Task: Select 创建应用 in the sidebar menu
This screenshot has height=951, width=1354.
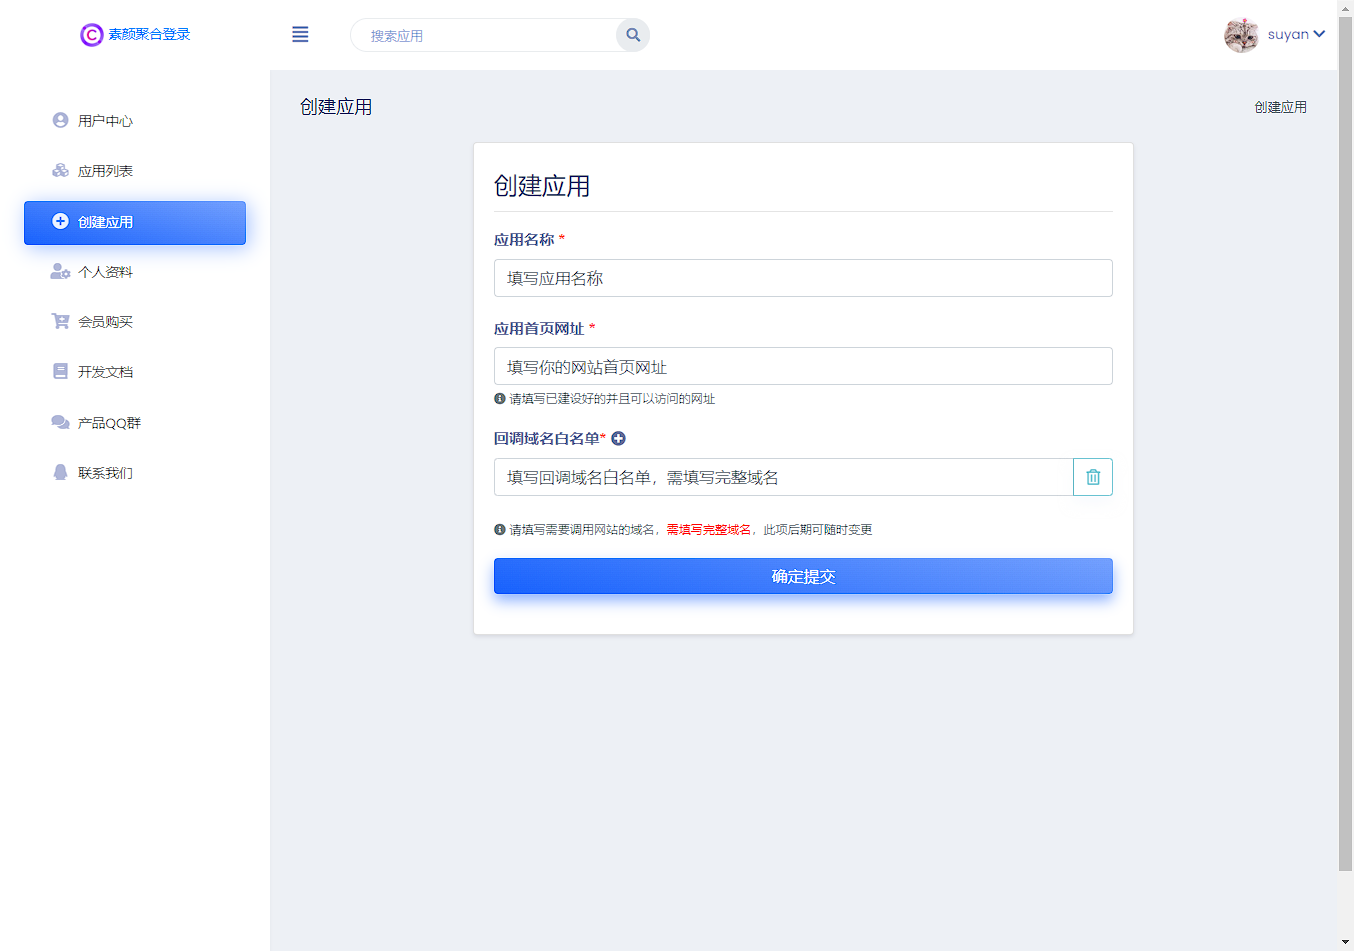Action: pyautogui.click(x=134, y=222)
